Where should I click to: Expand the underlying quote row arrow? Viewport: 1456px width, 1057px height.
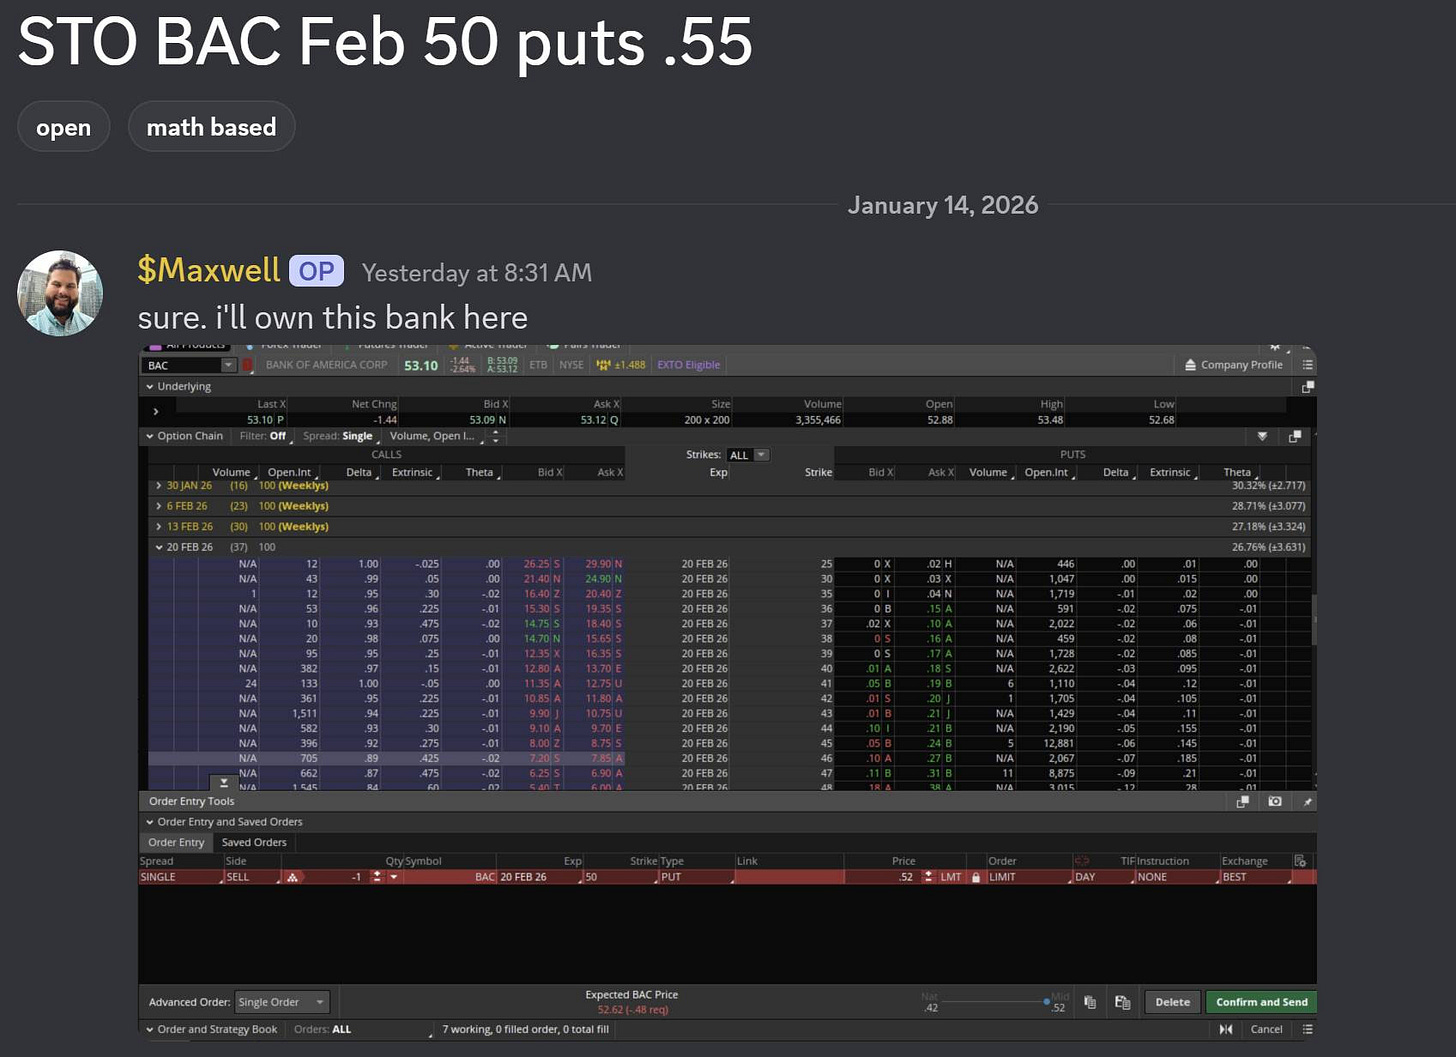[156, 411]
